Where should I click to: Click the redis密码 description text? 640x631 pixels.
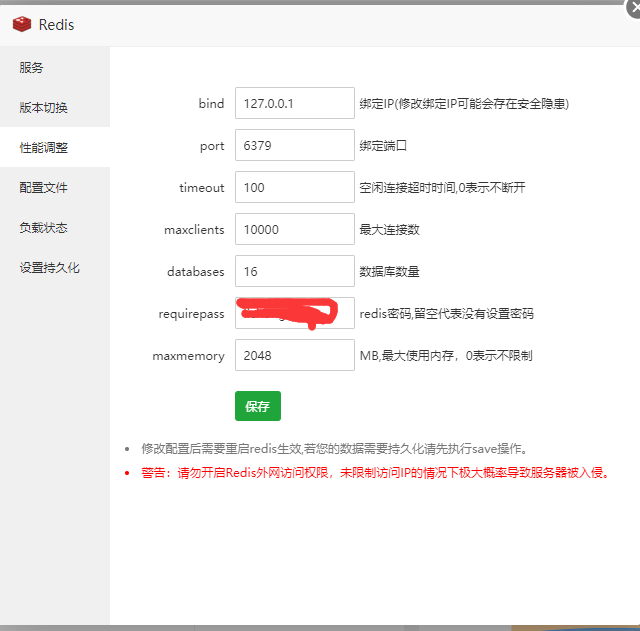pyautogui.click(x=447, y=314)
